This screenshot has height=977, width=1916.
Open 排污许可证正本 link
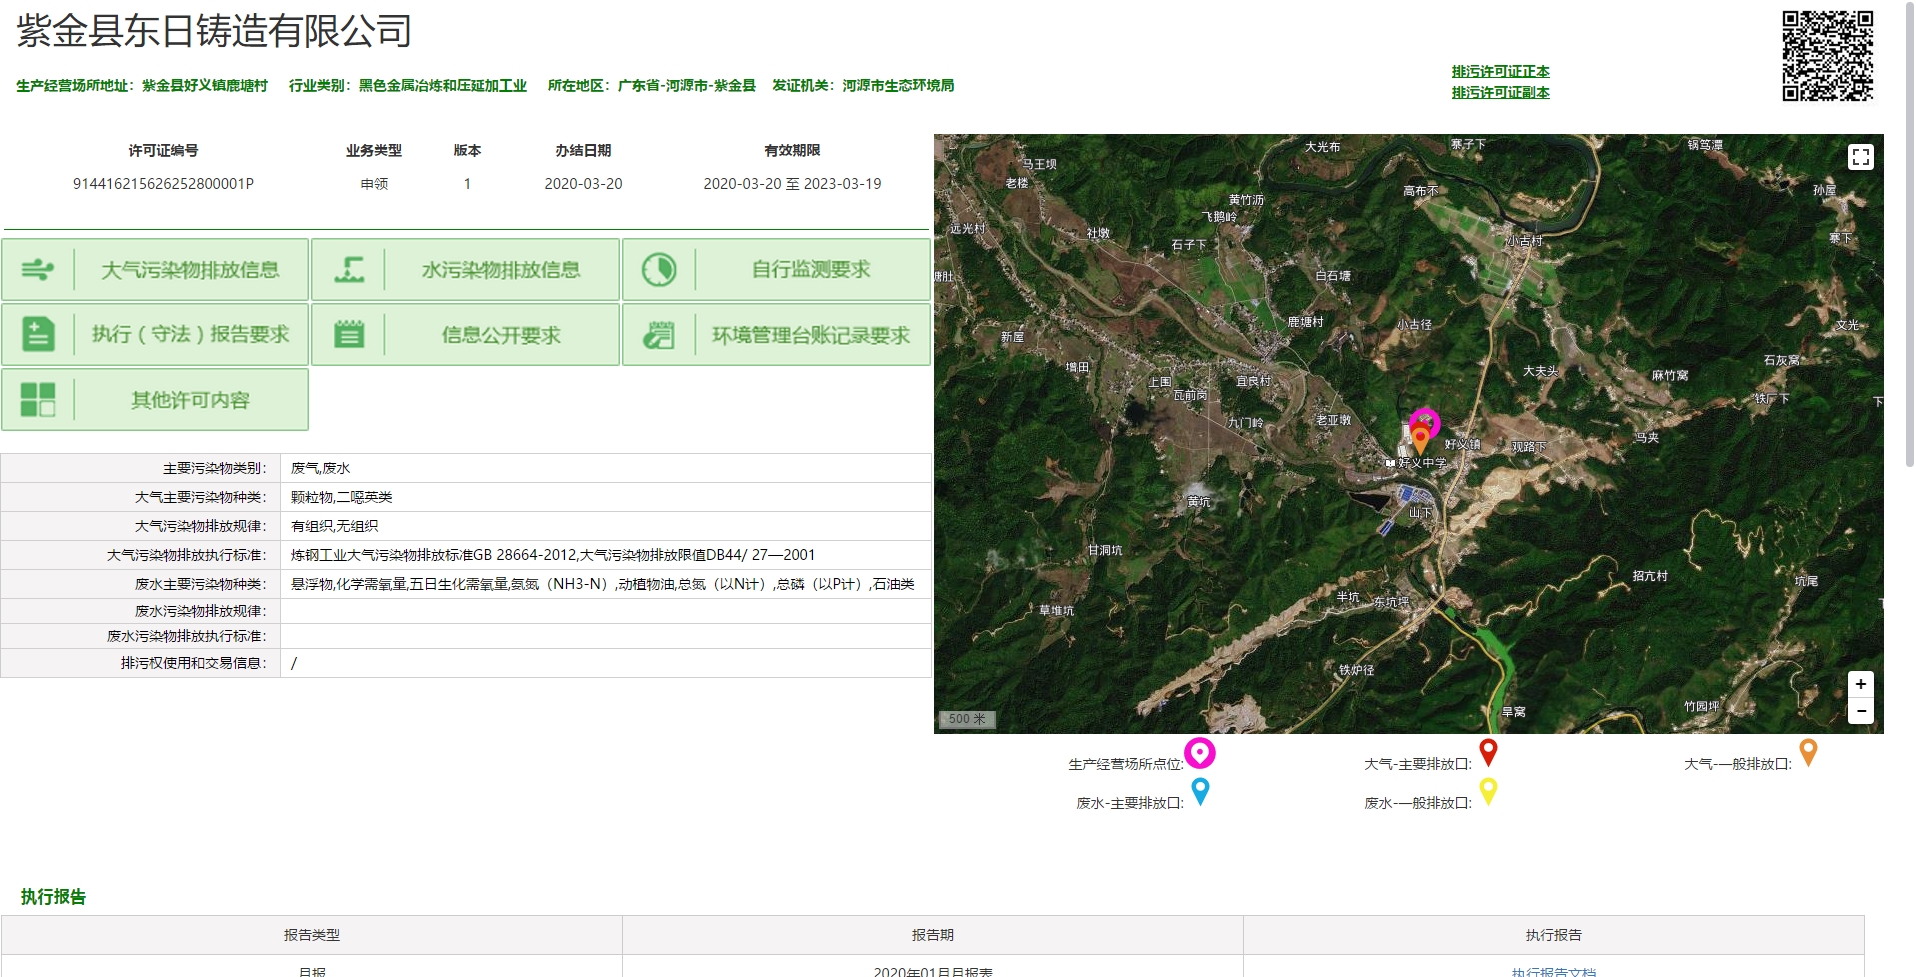(x=1500, y=71)
